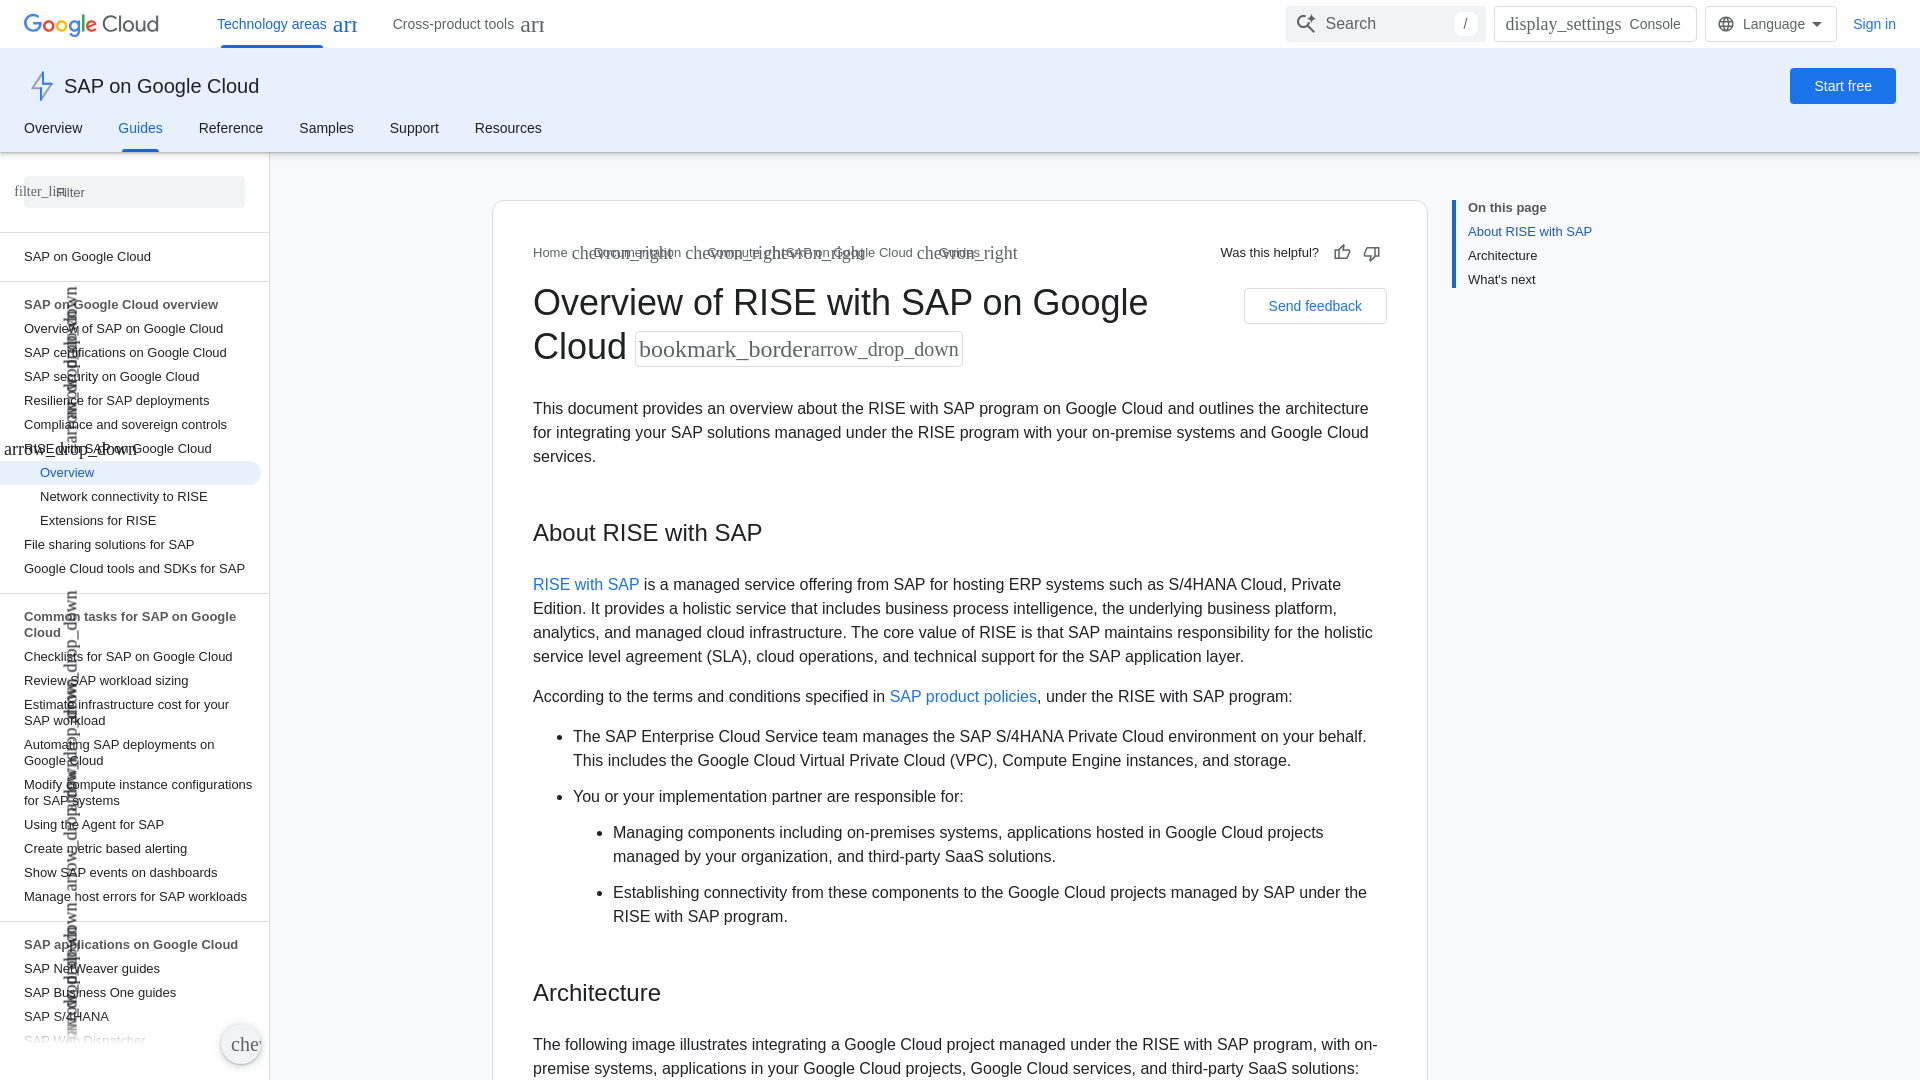Viewport: 1920px width, 1080px height.
Task: Open Checklists for SAP on Google Cloud
Action: click(128, 657)
